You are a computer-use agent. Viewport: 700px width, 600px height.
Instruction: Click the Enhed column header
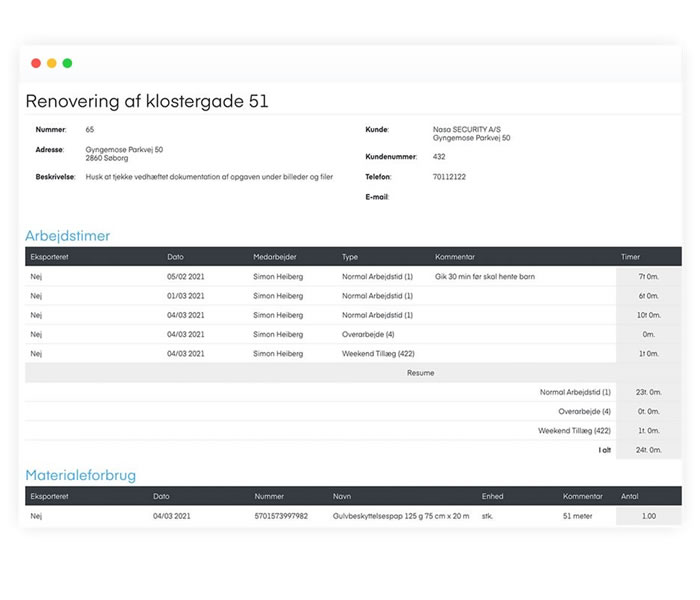pyautogui.click(x=492, y=496)
